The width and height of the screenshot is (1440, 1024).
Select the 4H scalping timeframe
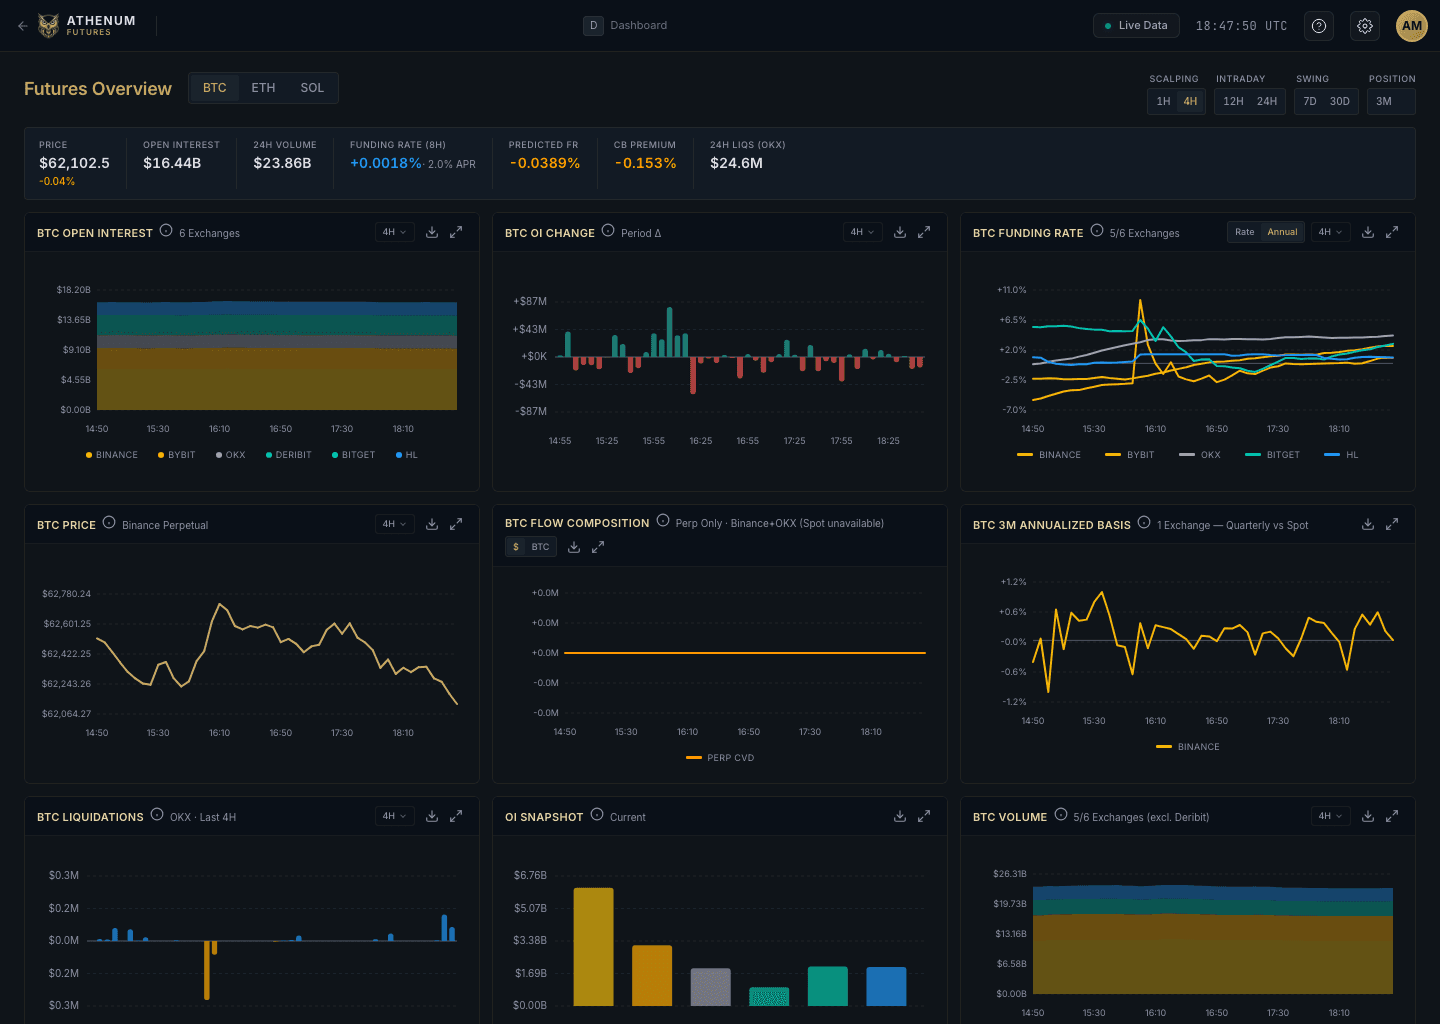pos(1190,101)
